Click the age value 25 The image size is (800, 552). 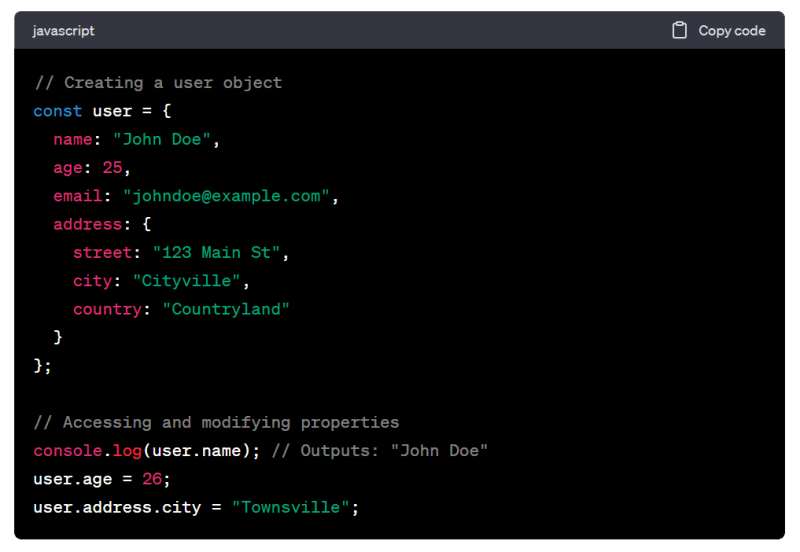coord(112,167)
